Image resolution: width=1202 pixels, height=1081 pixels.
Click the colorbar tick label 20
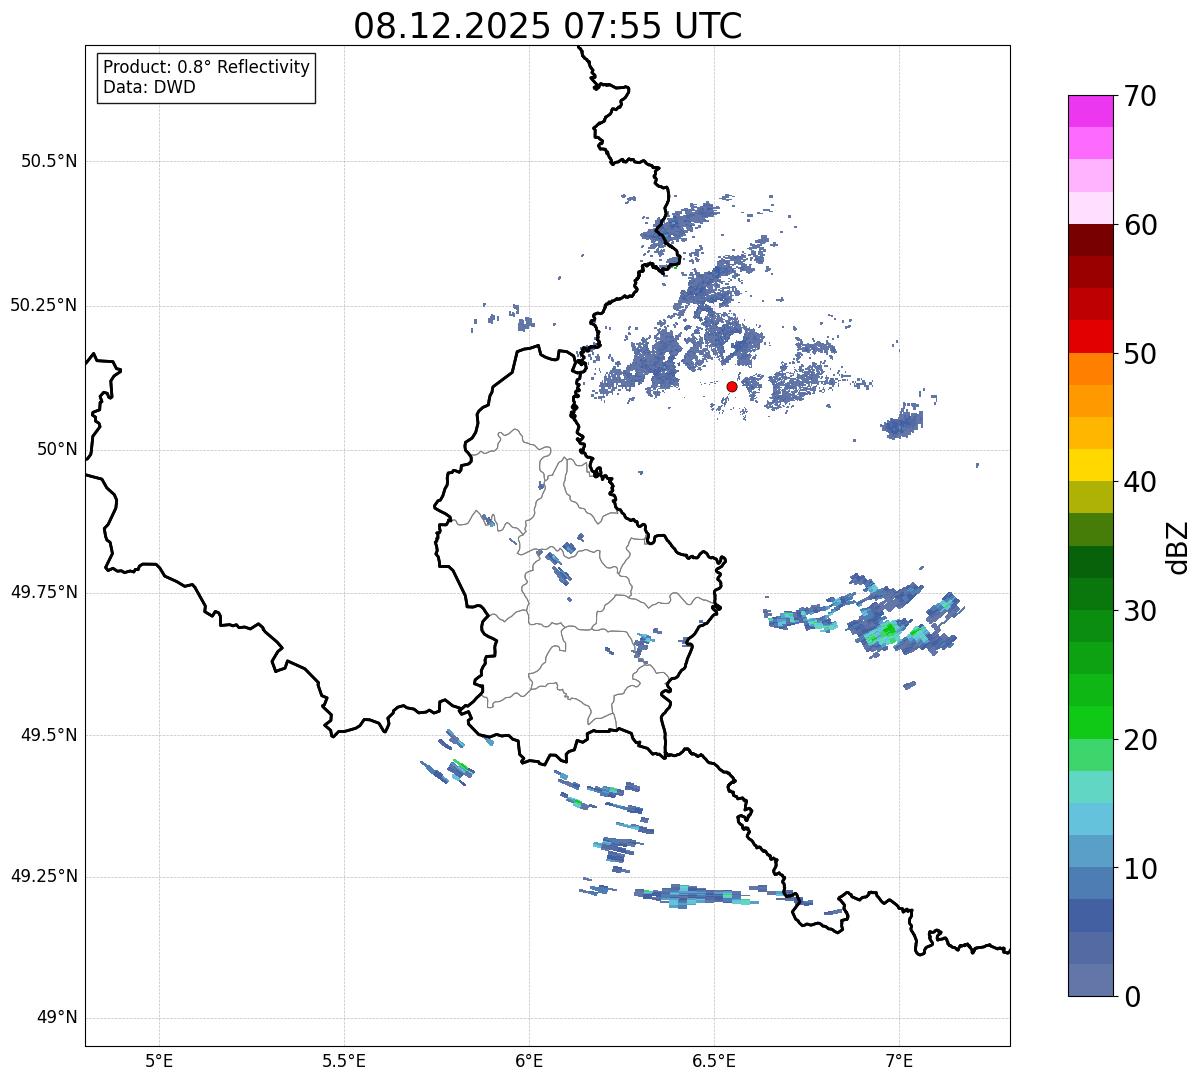[1140, 740]
